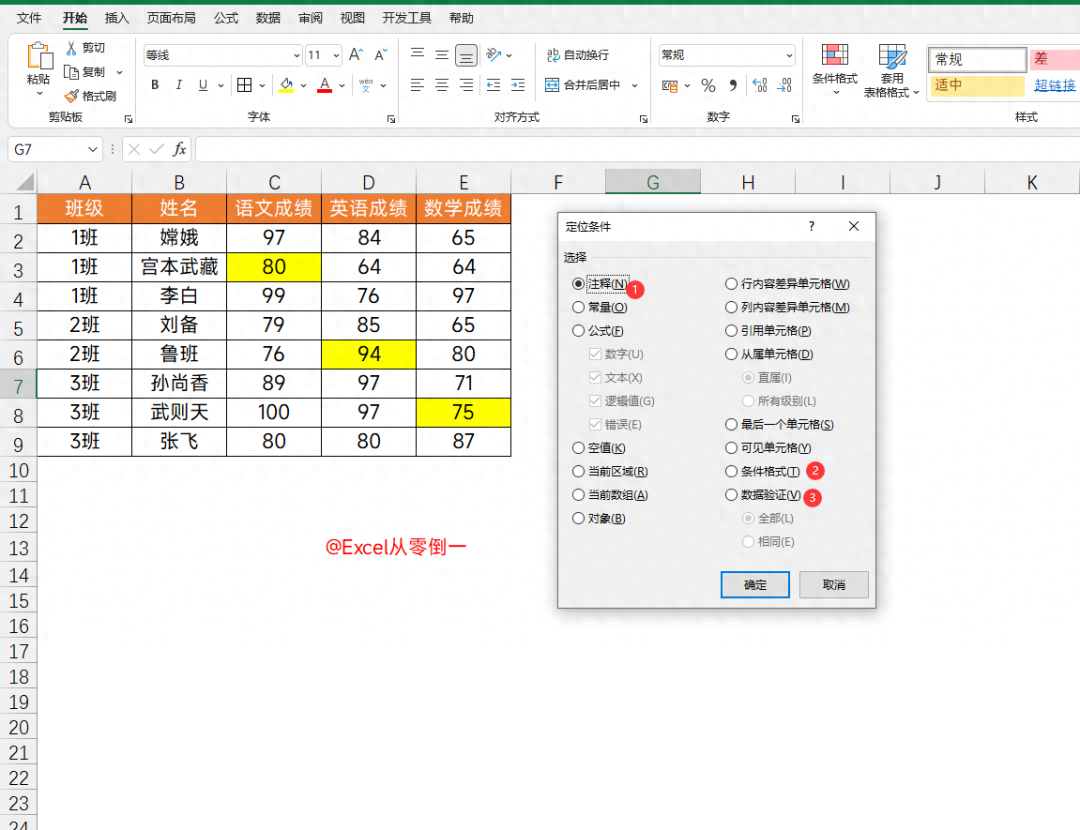Viewport: 1080px width, 830px height.
Task: Switch to the 数据 tab
Action: tap(268, 18)
